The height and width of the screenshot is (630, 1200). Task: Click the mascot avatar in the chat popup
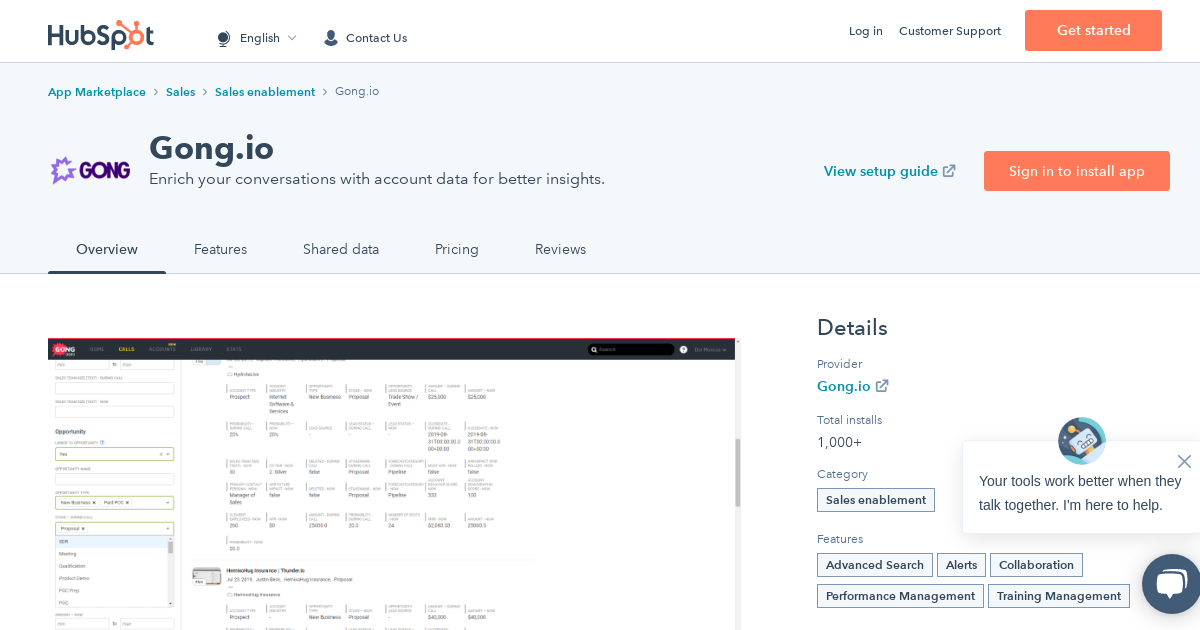click(x=1081, y=440)
